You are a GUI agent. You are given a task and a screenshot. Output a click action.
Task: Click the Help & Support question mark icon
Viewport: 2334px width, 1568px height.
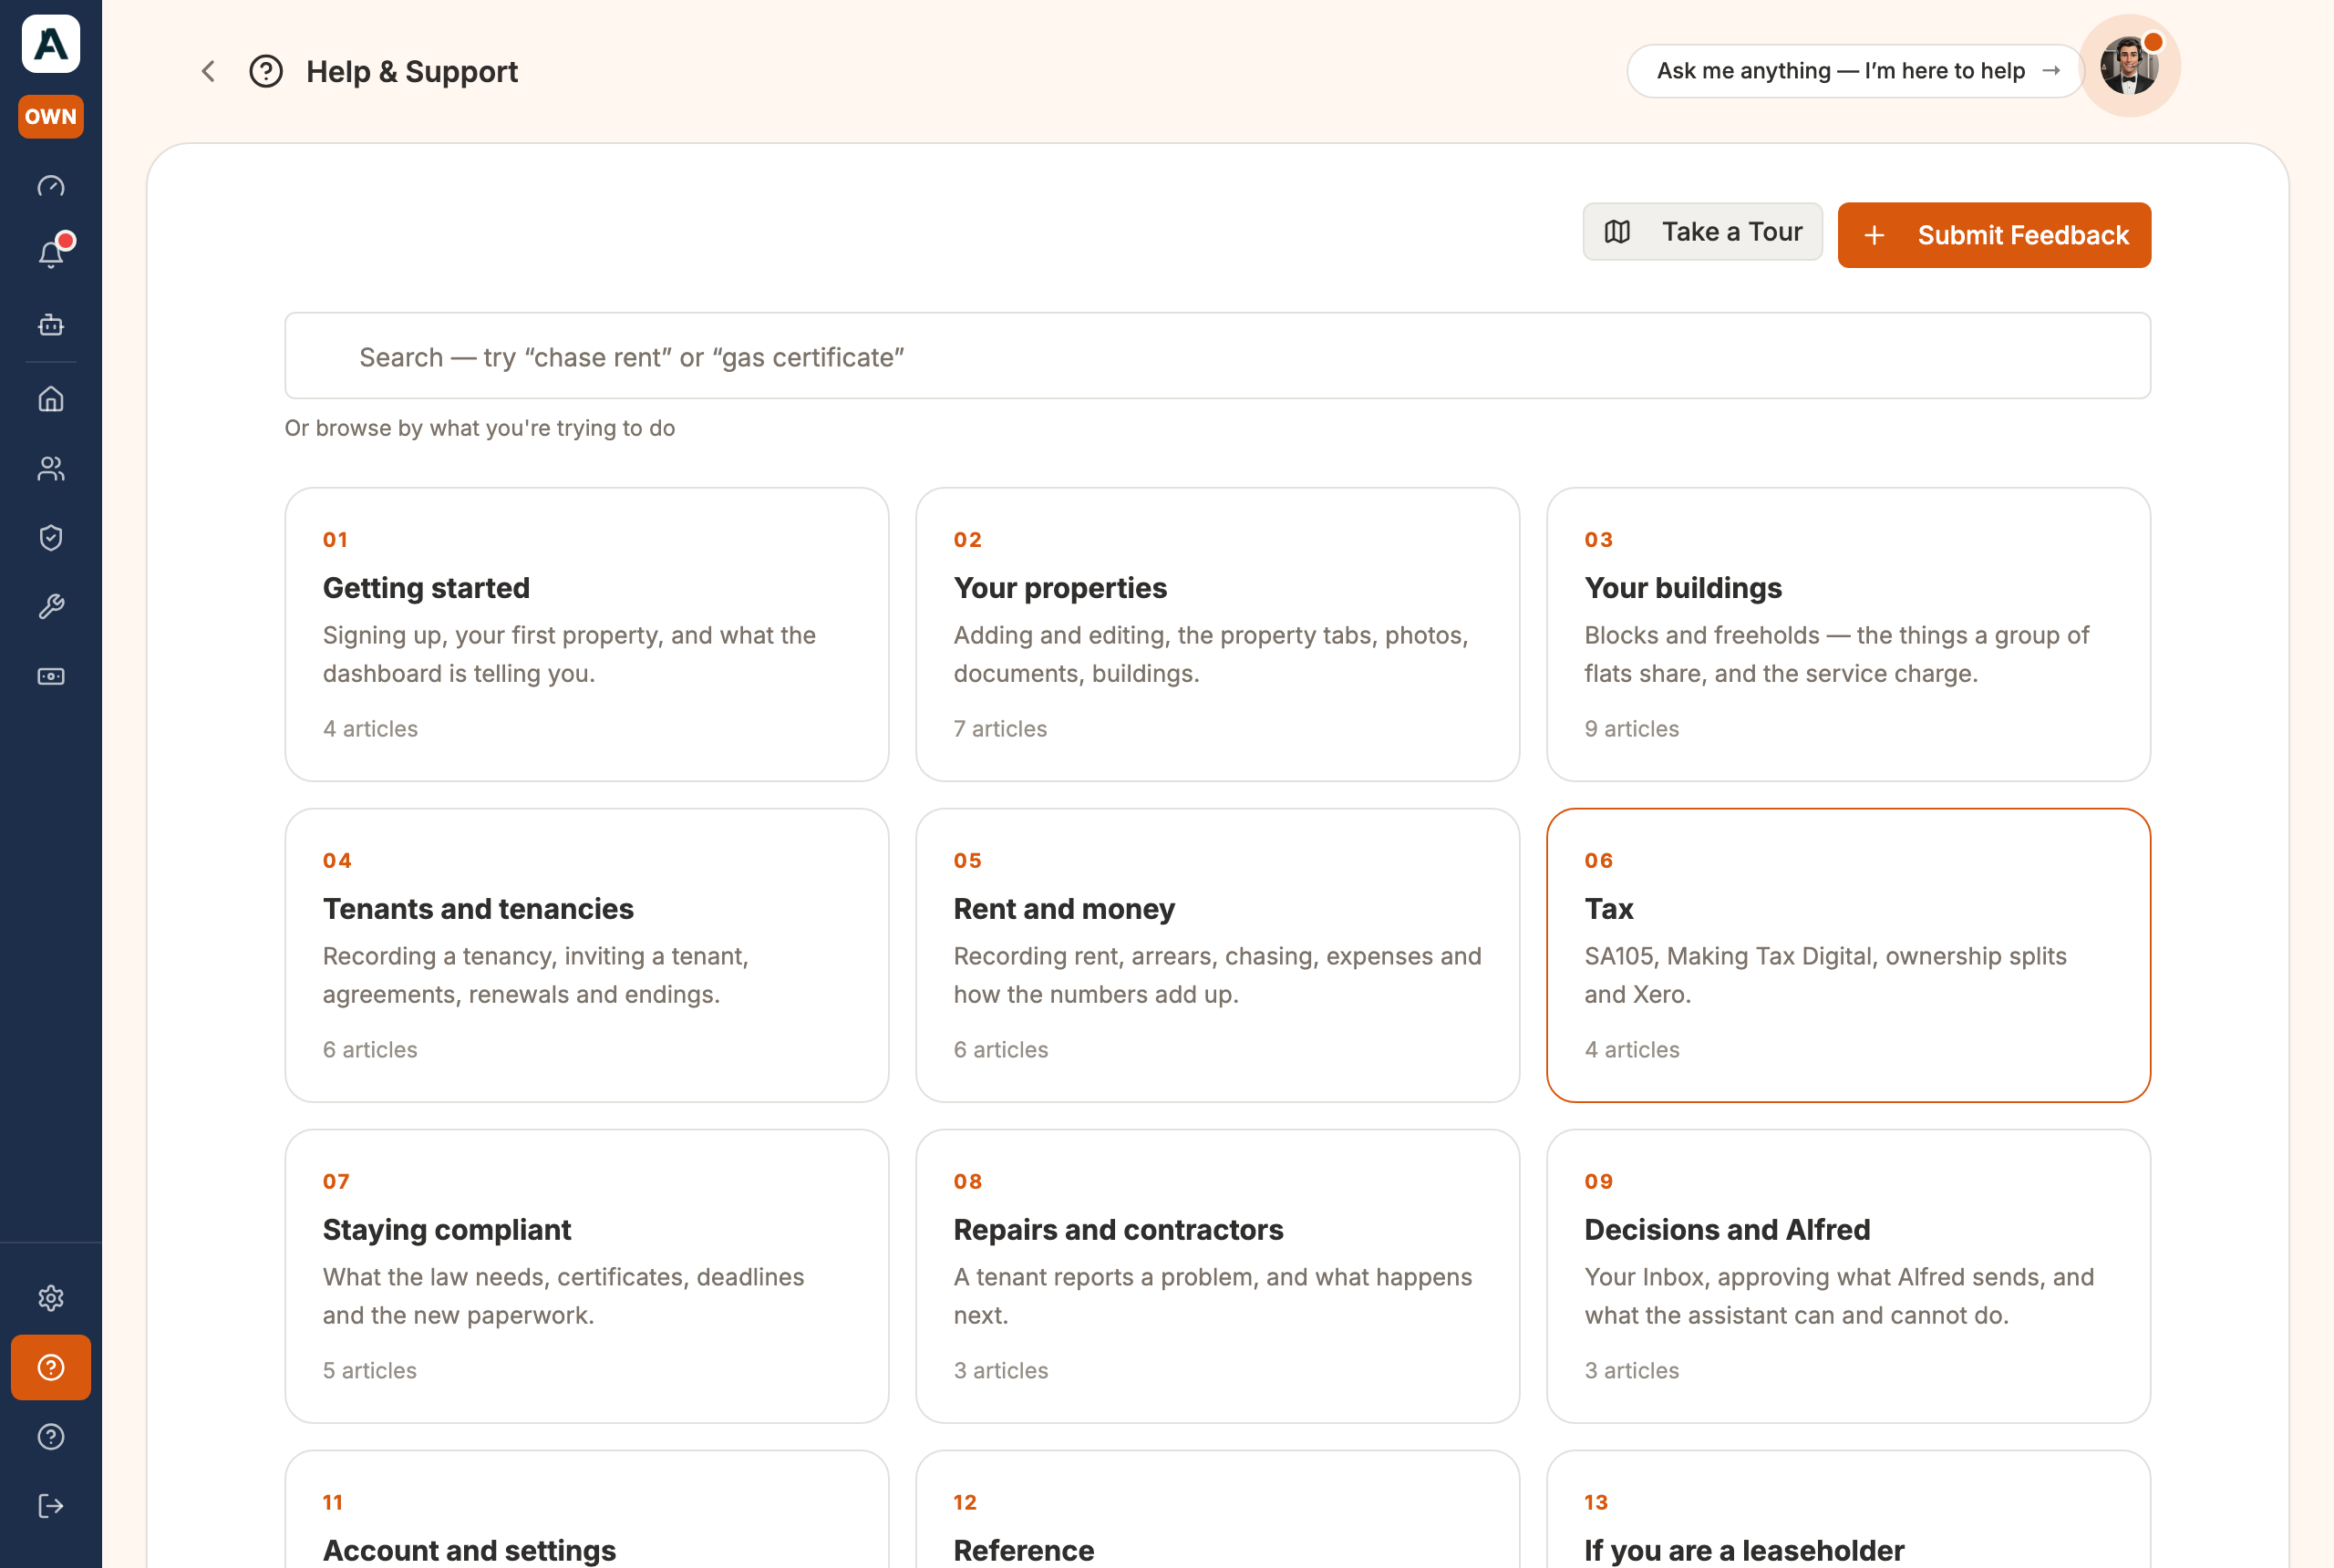[266, 71]
